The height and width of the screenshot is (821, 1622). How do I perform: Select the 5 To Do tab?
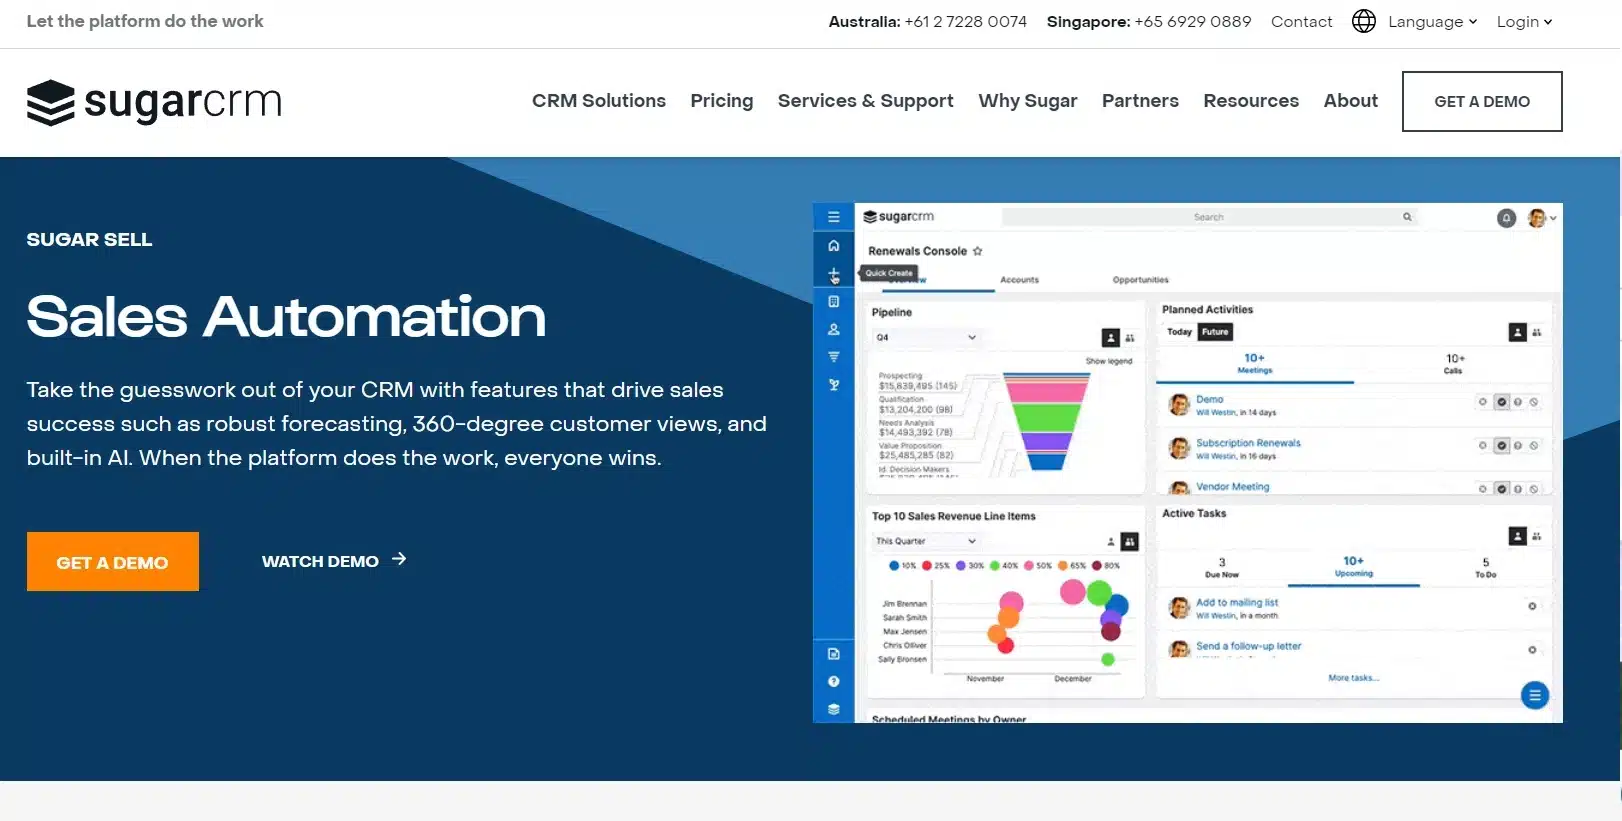coord(1485,567)
